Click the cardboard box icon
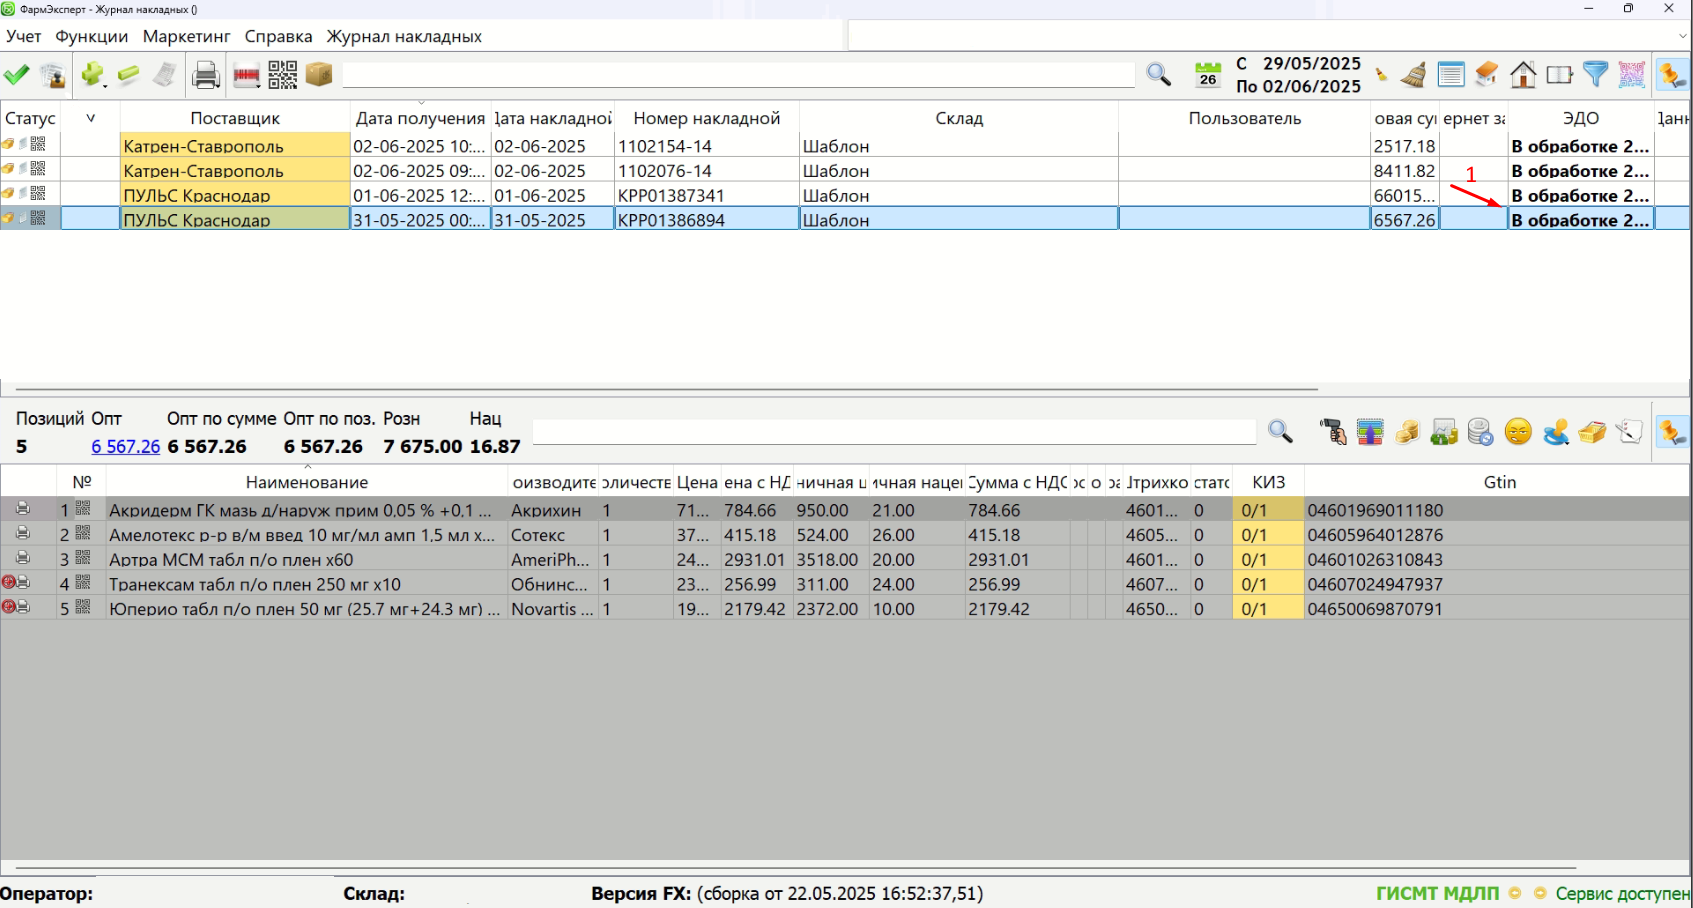 pyautogui.click(x=319, y=75)
